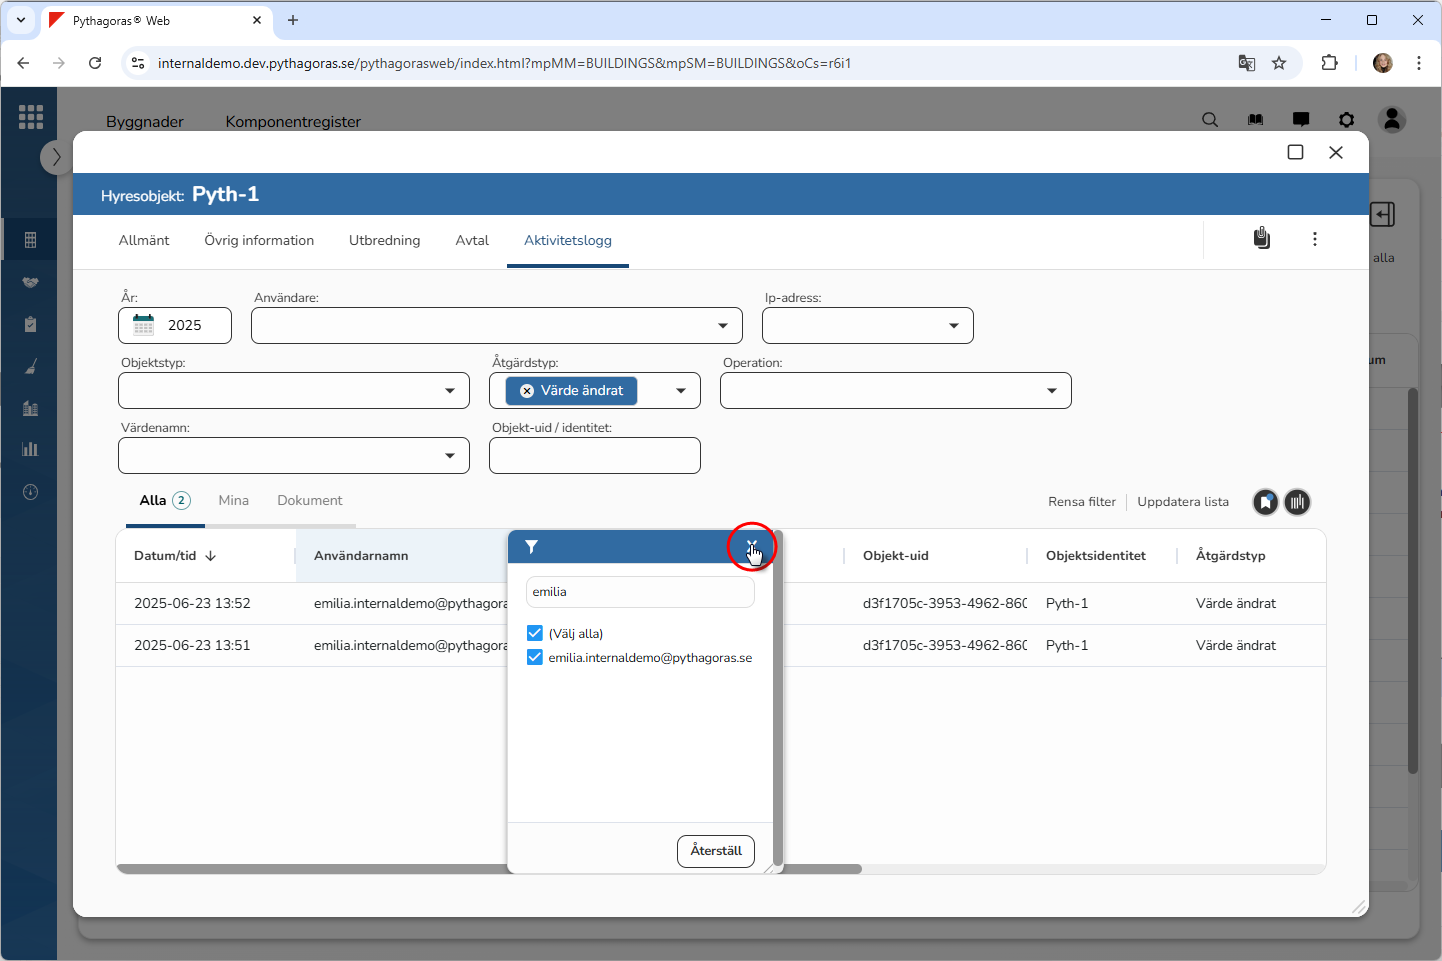Expand the Användare dropdown
Image resolution: width=1442 pixels, height=961 pixels.
(x=723, y=326)
